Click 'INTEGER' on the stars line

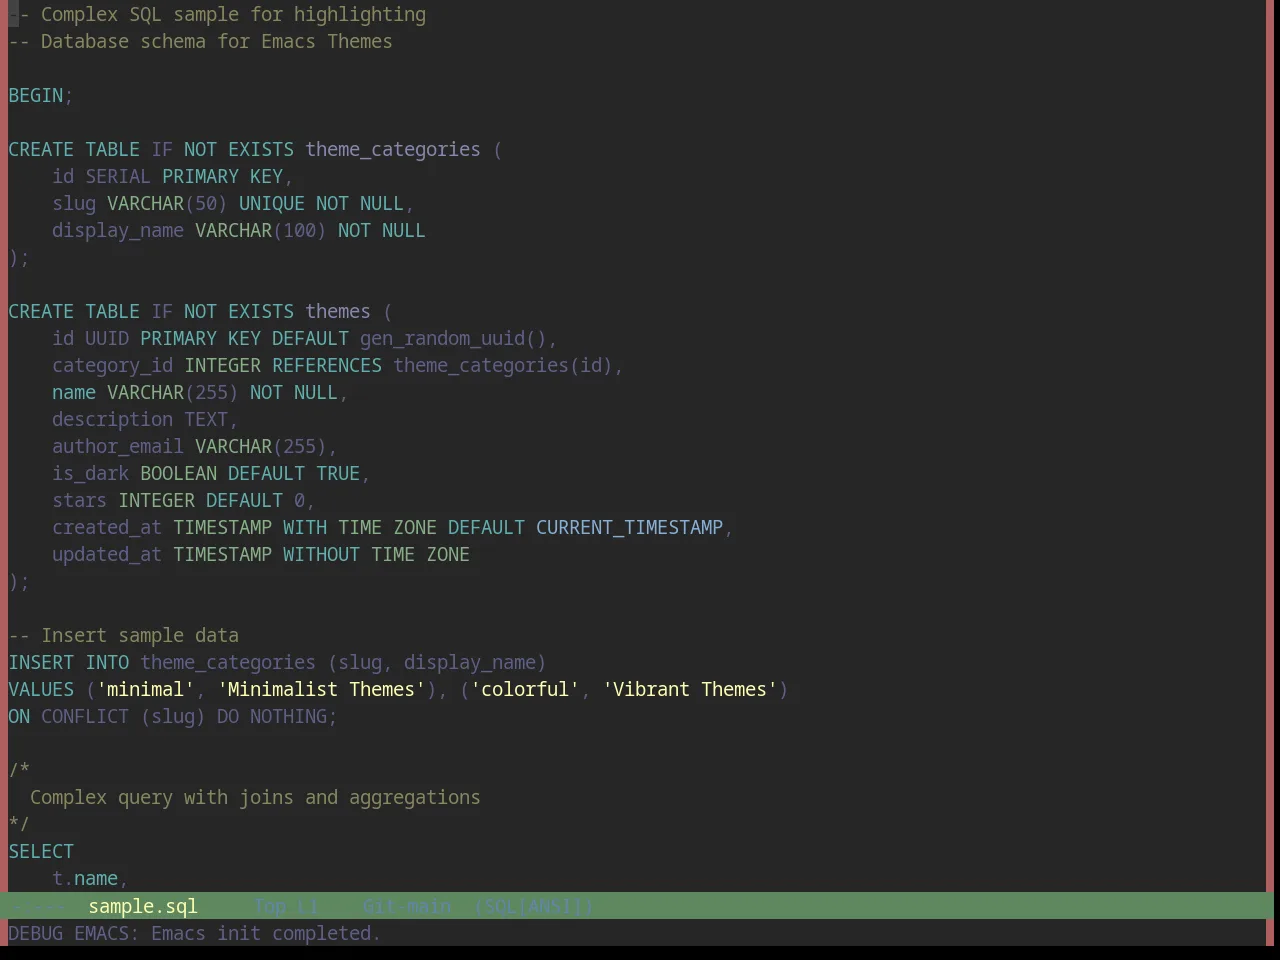pyautogui.click(x=156, y=501)
